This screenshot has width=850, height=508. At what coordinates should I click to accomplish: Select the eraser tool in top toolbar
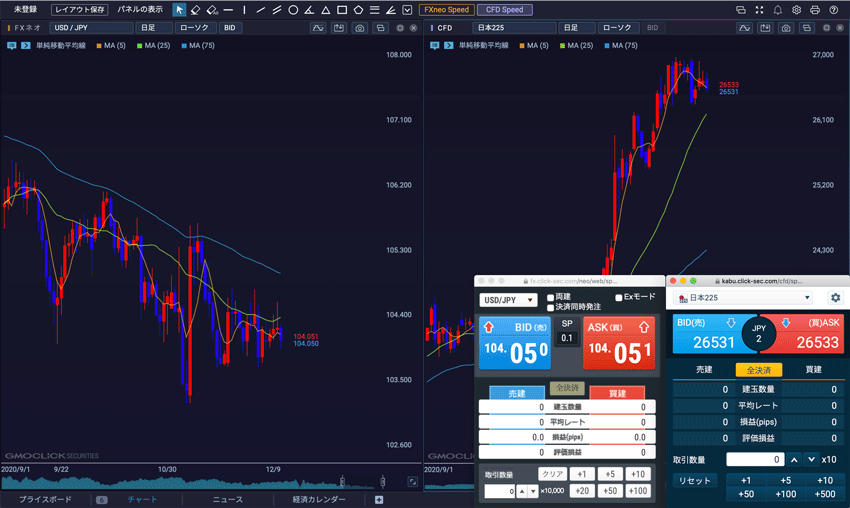(196, 10)
